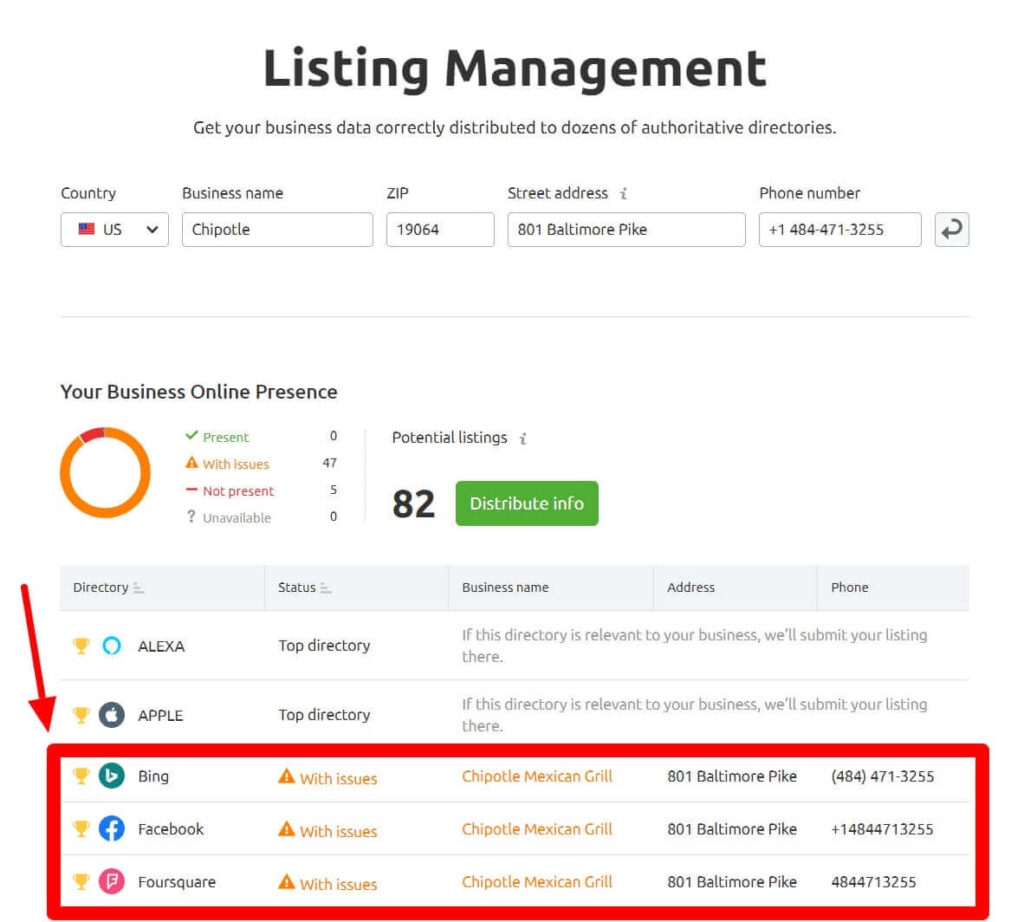The image size is (1024, 922).
Task: Click the trophy icon in Foursquare row
Action: (x=81, y=882)
